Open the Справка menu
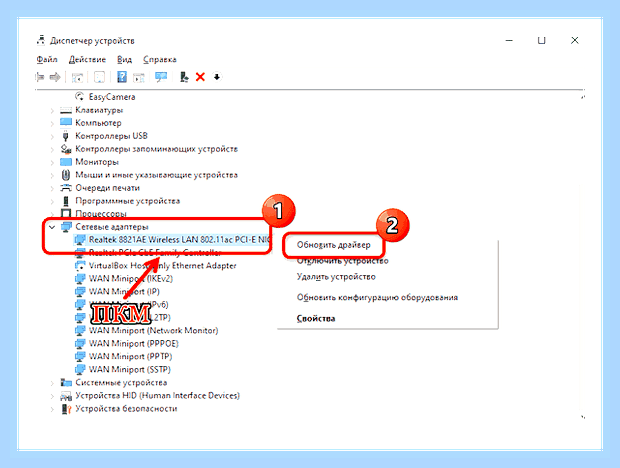This screenshot has width=620, height=468. click(160, 59)
